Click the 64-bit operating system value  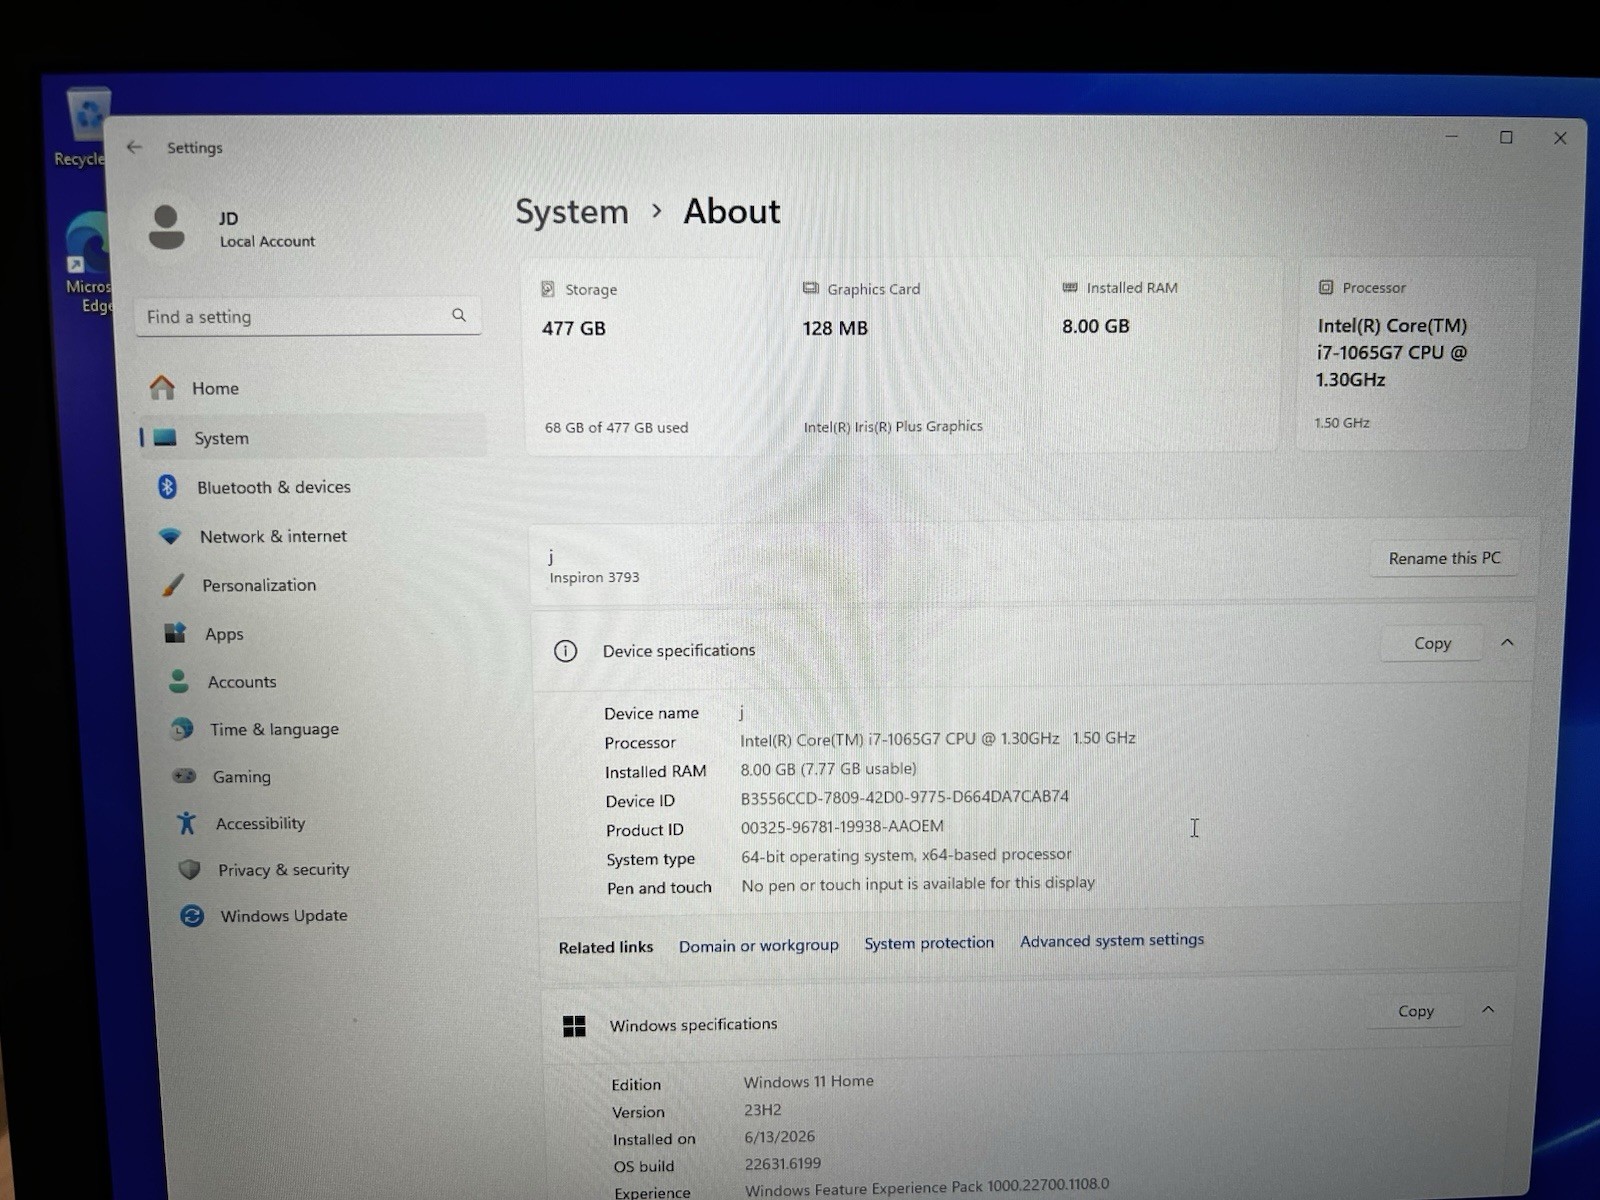tap(906, 855)
